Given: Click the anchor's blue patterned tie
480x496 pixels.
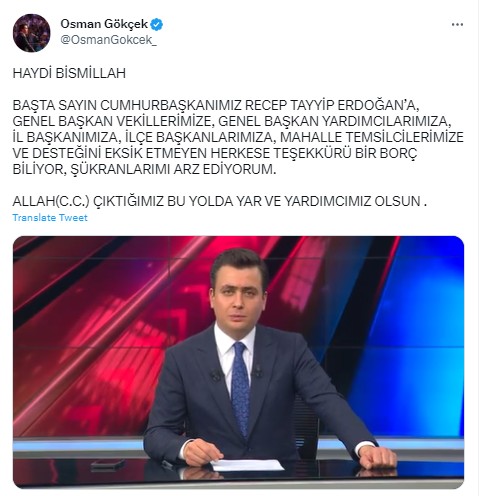Looking at the screenshot, I should tap(241, 388).
